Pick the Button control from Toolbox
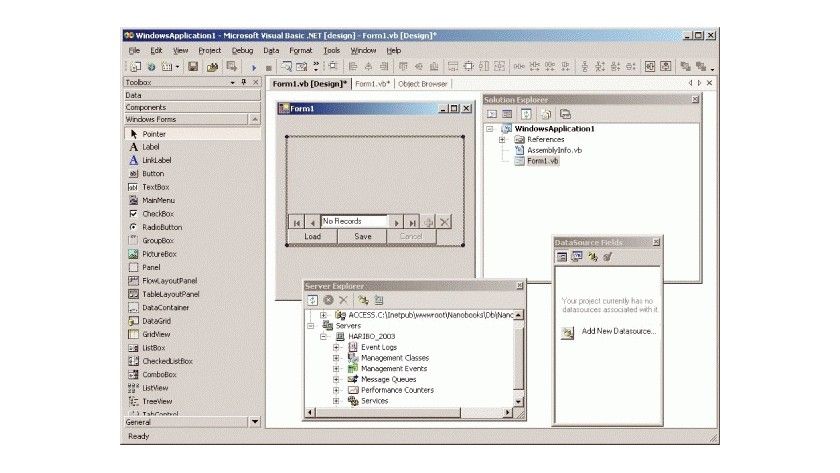The height and width of the screenshot is (473, 840). tap(153, 173)
